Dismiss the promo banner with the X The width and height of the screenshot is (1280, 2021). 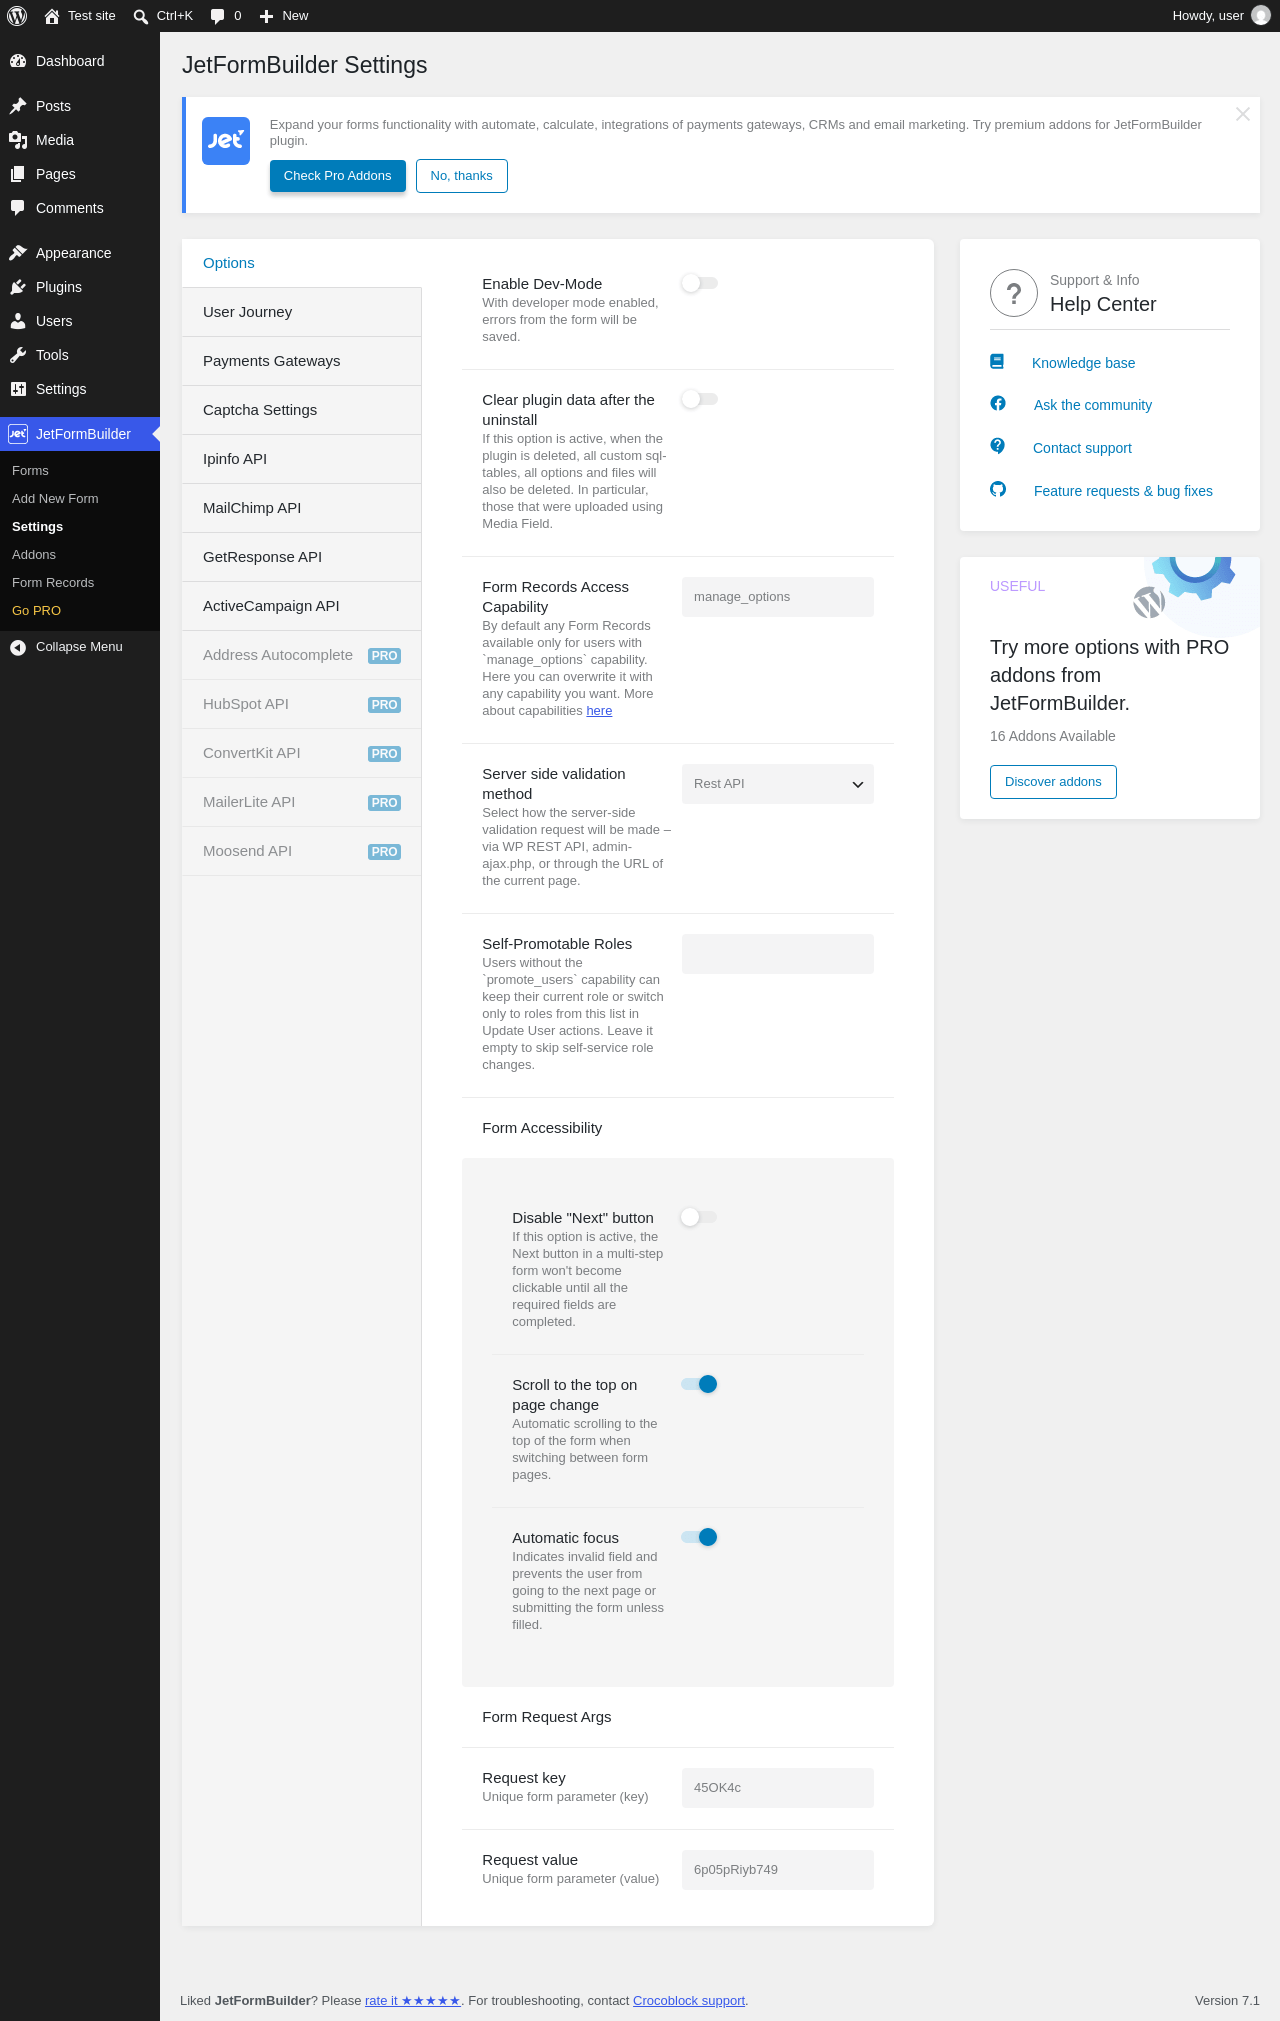click(1243, 114)
